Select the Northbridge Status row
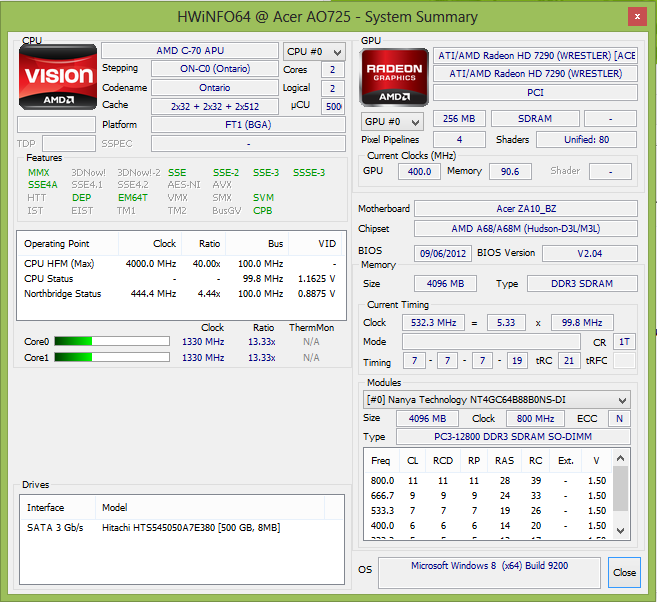 click(x=181, y=294)
